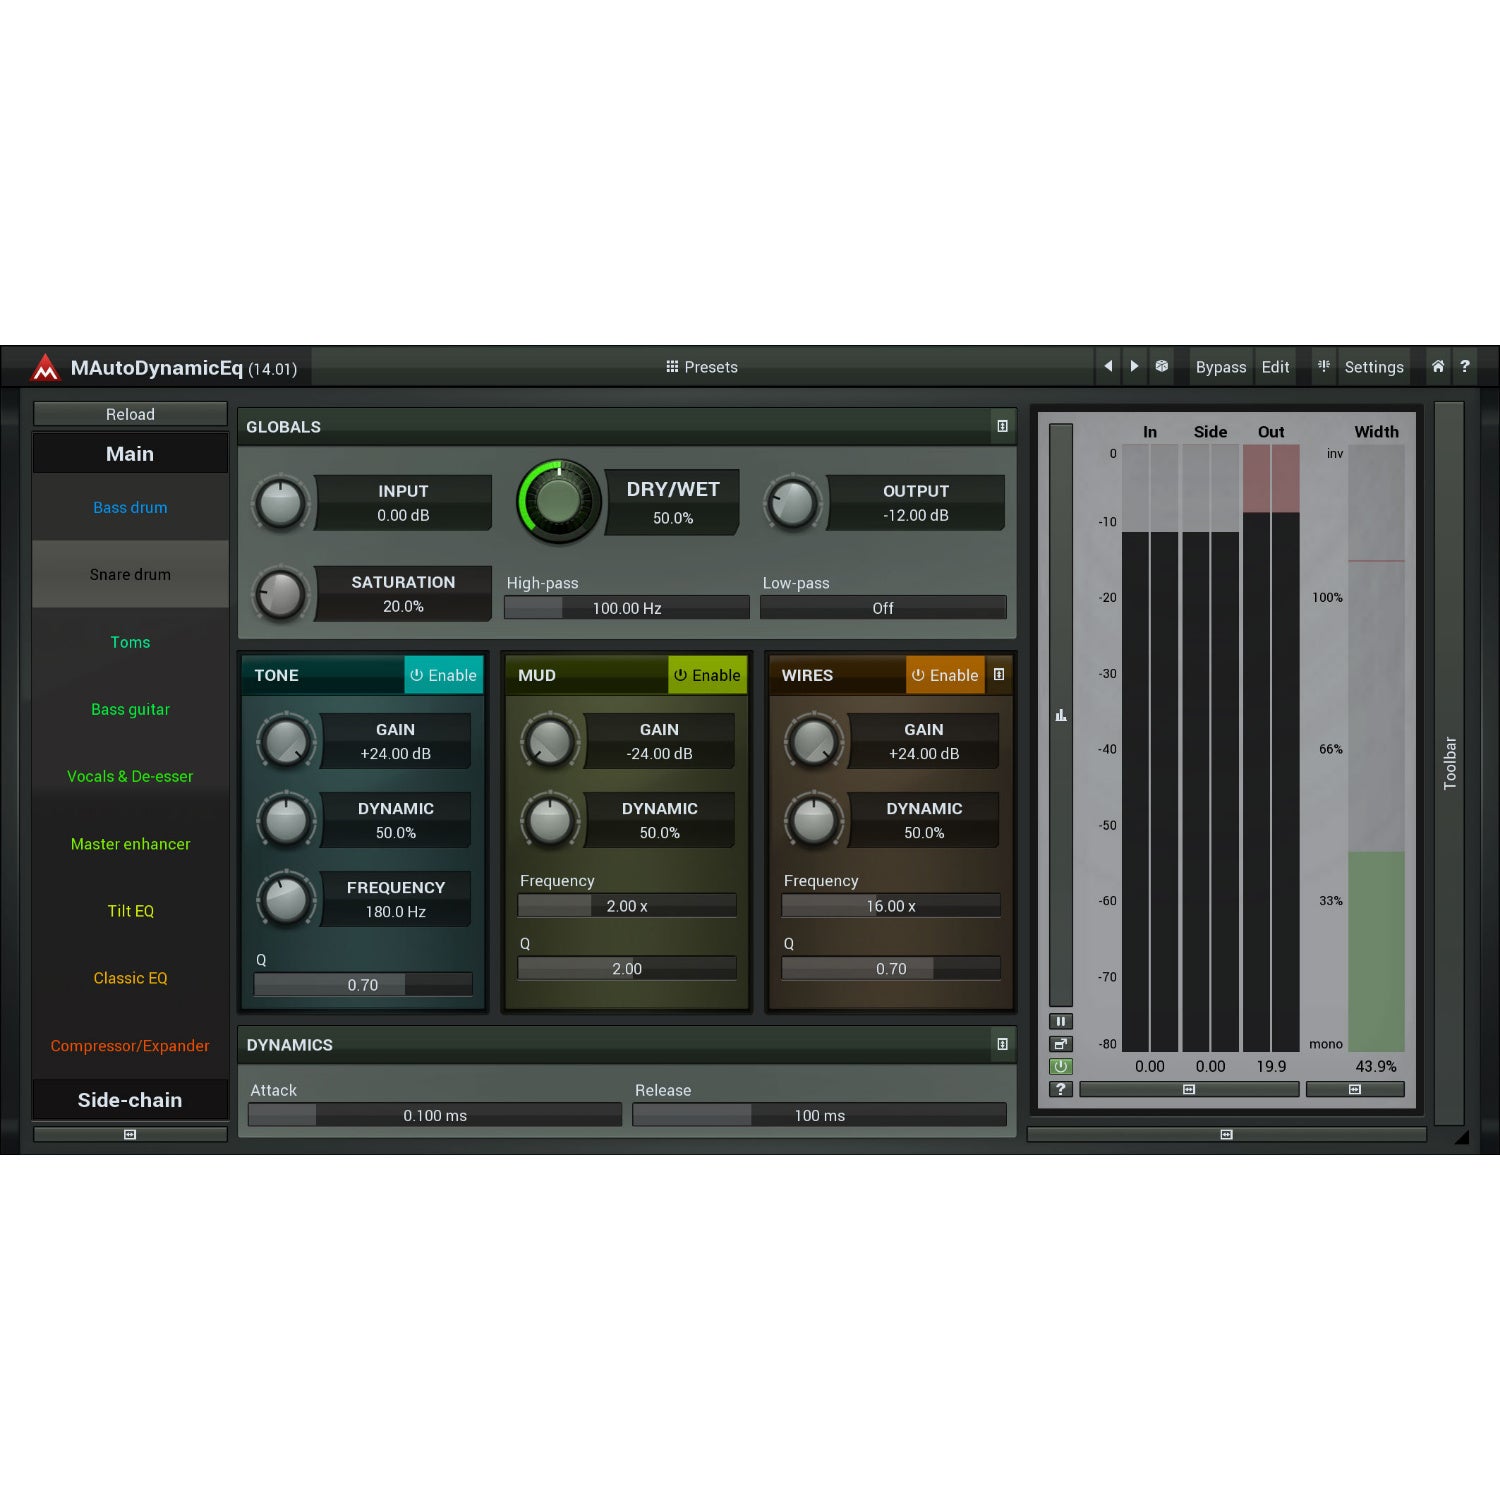The height and width of the screenshot is (1500, 1500).
Task: Click the SATURATION knob
Action: pos(281,595)
